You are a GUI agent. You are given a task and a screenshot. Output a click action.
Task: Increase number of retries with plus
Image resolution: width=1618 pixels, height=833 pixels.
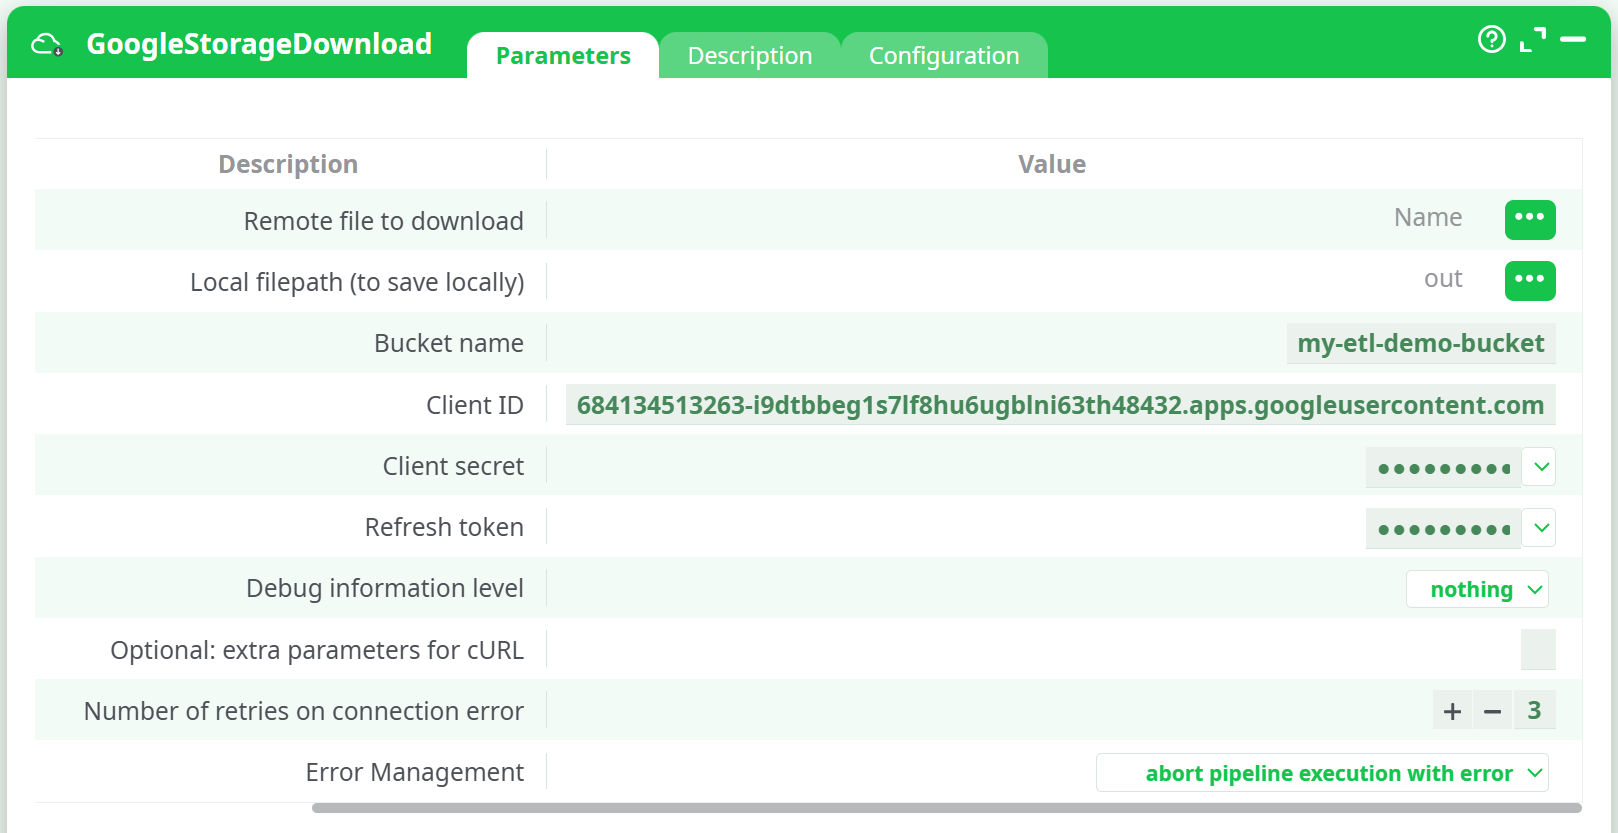coord(1452,711)
